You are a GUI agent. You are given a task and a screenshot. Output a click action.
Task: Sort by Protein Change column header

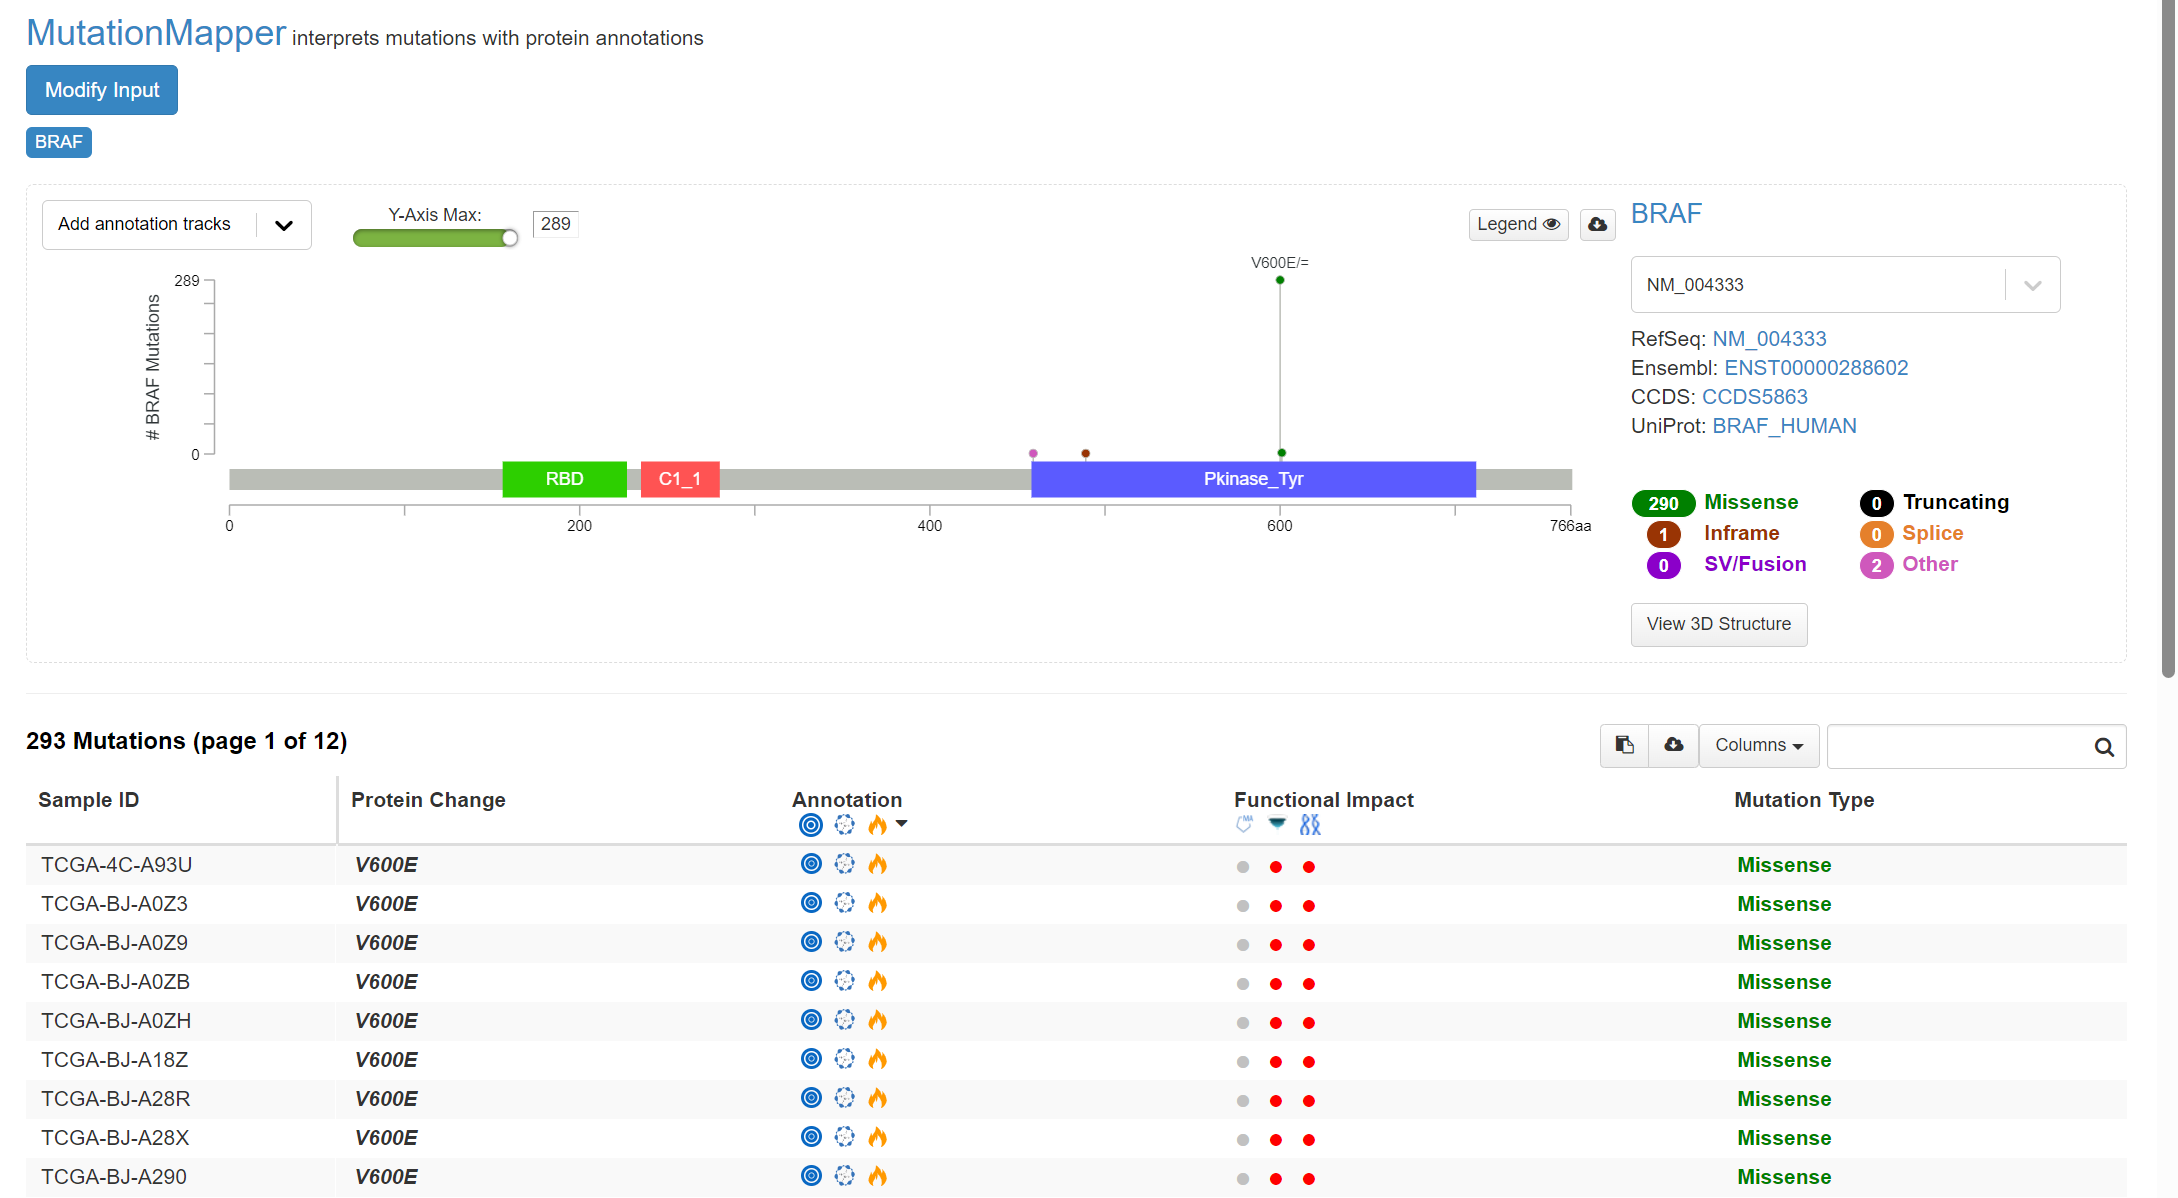[x=428, y=800]
